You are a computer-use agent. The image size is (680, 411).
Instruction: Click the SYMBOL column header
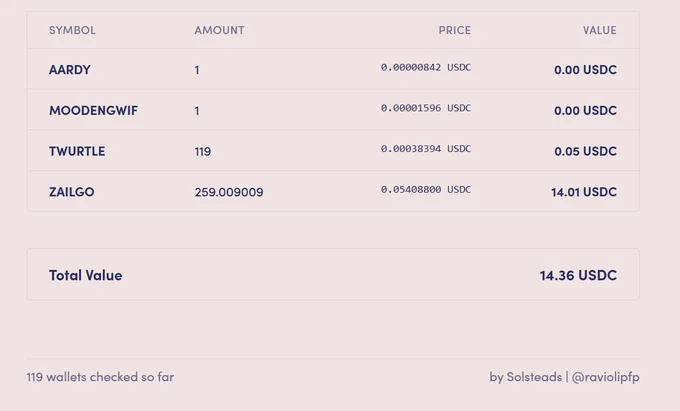tap(72, 30)
